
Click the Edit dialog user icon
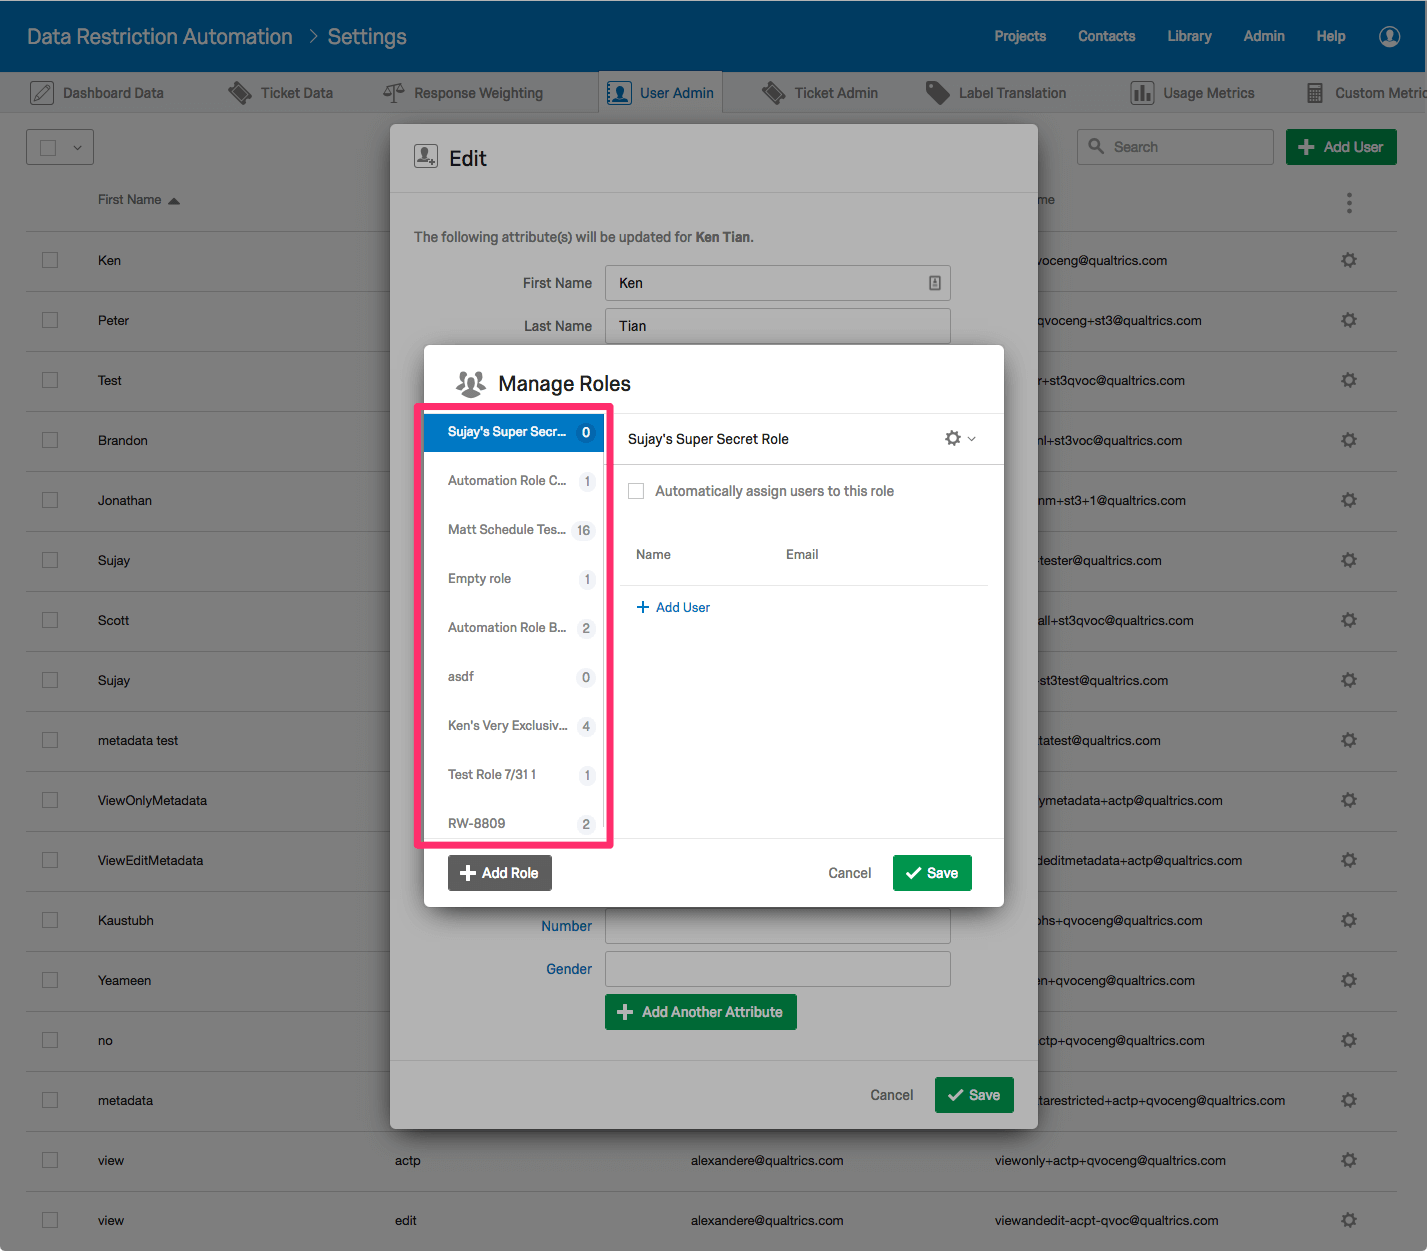click(x=426, y=156)
